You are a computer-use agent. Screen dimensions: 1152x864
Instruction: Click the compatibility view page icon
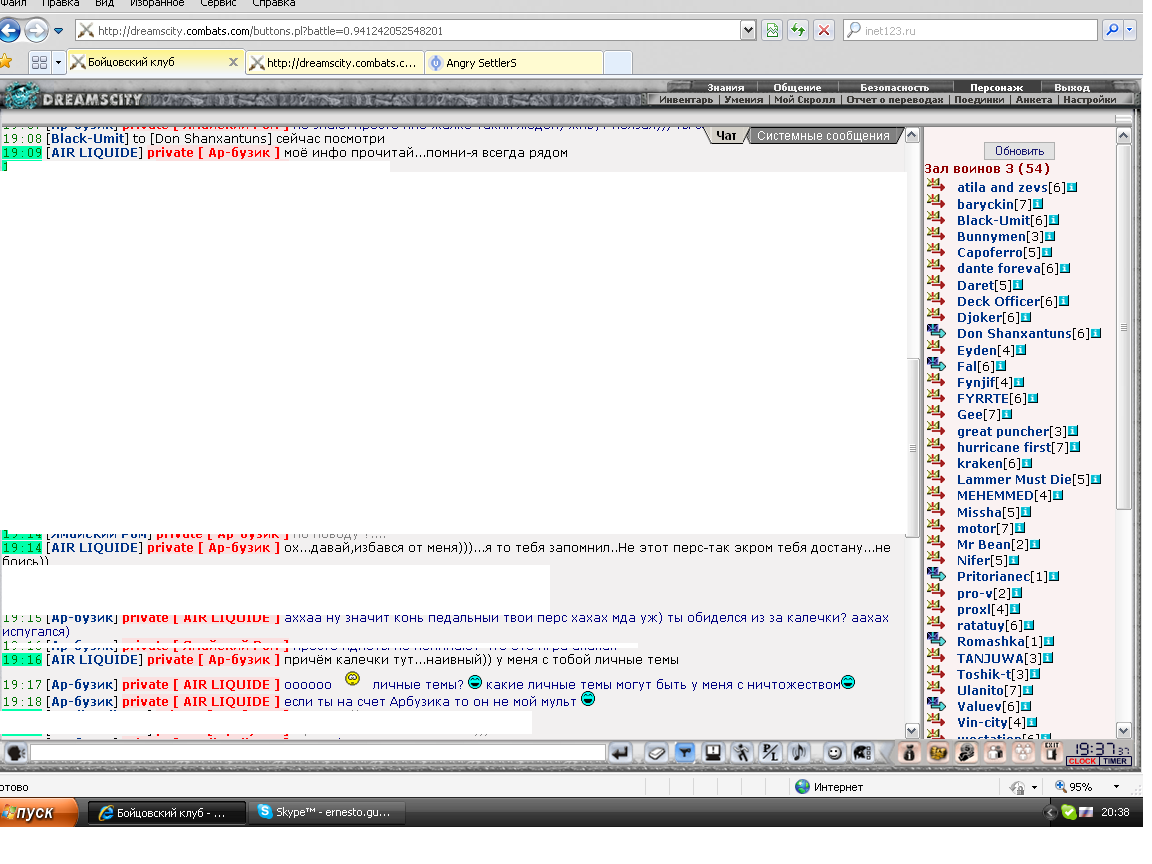click(x=772, y=31)
